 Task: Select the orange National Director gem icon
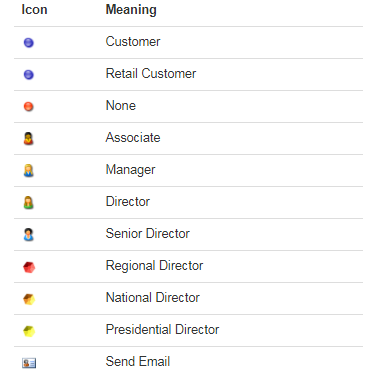pos(29,299)
